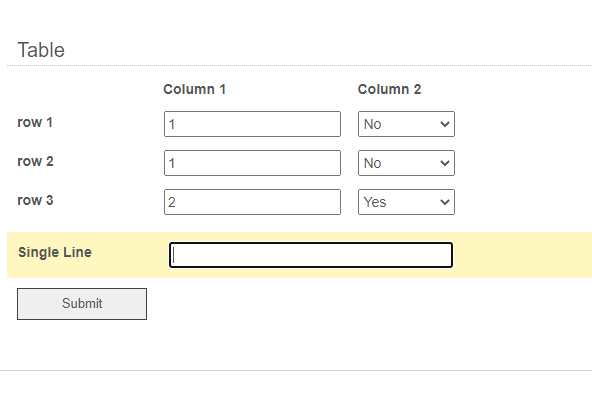Open the row 3 Yes dropdown
This screenshot has width=592, height=410.
click(x=406, y=202)
